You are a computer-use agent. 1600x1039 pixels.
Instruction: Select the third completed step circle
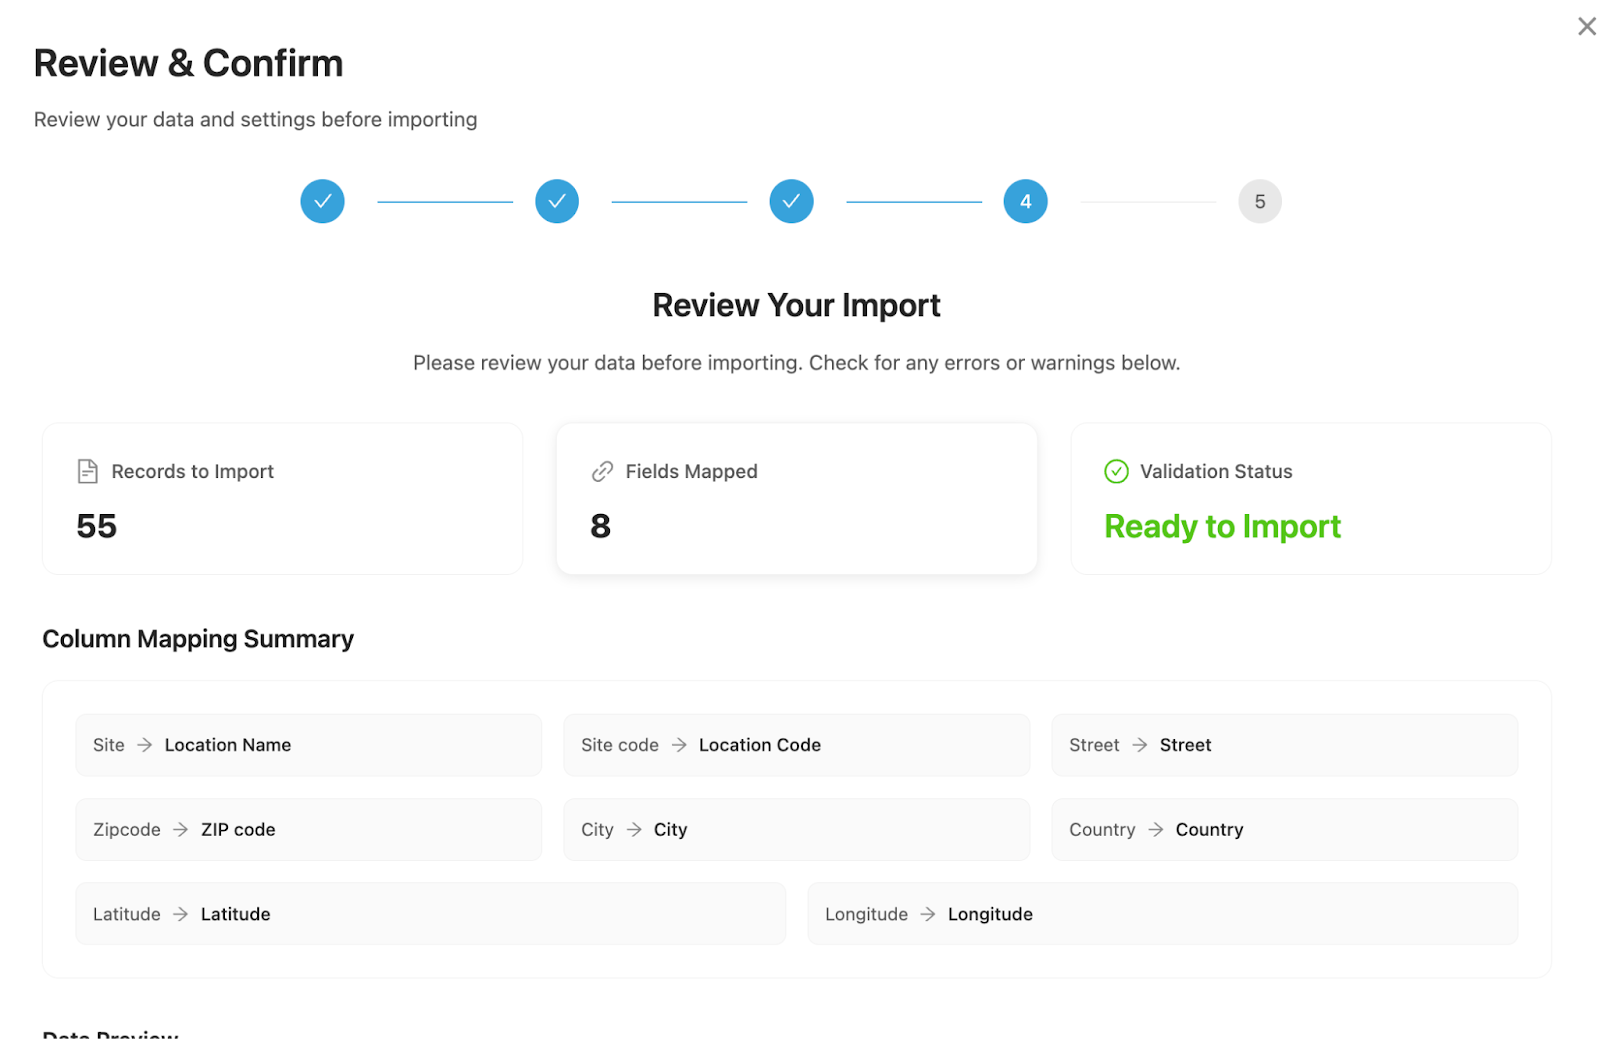point(791,202)
